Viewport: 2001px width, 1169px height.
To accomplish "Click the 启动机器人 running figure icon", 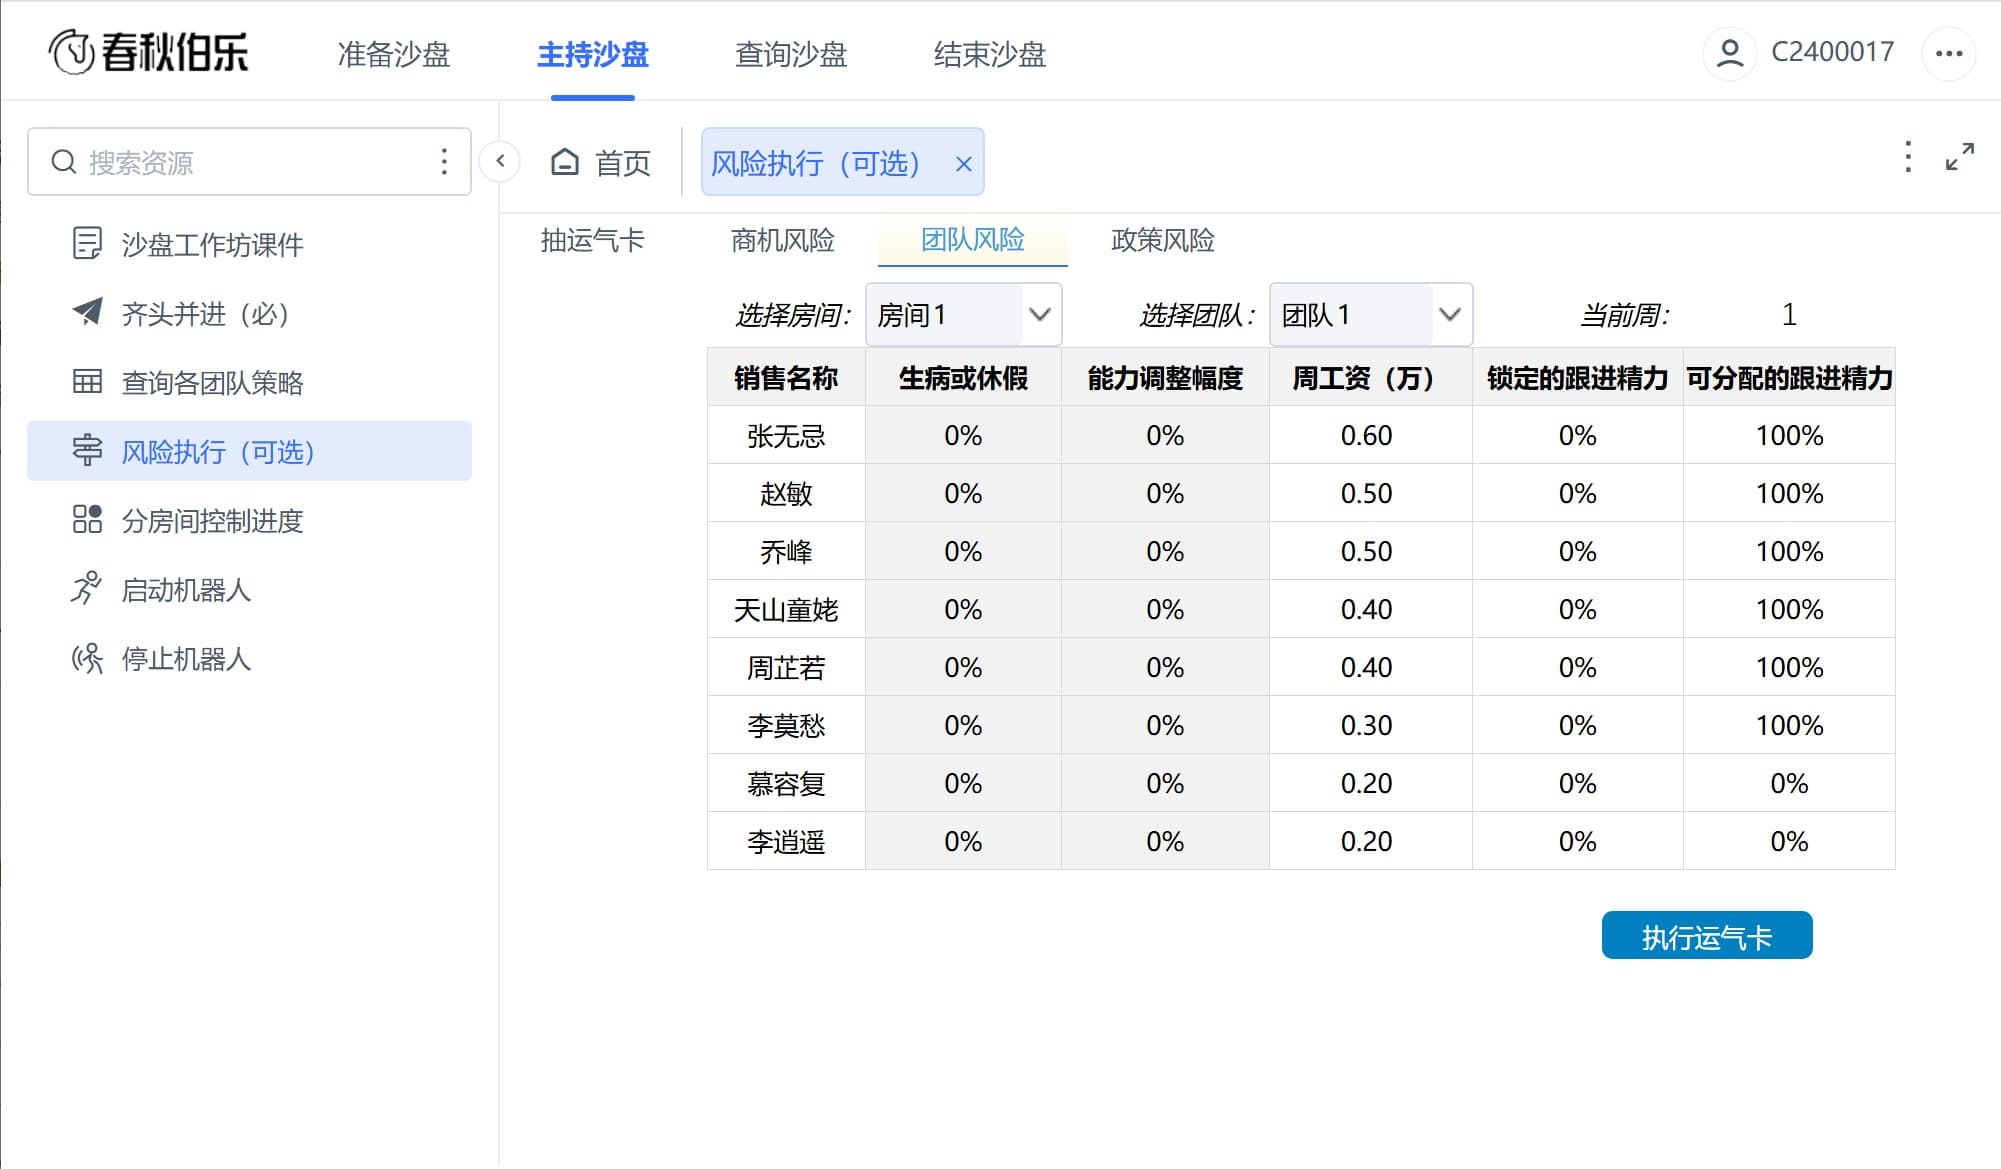I will (87, 588).
